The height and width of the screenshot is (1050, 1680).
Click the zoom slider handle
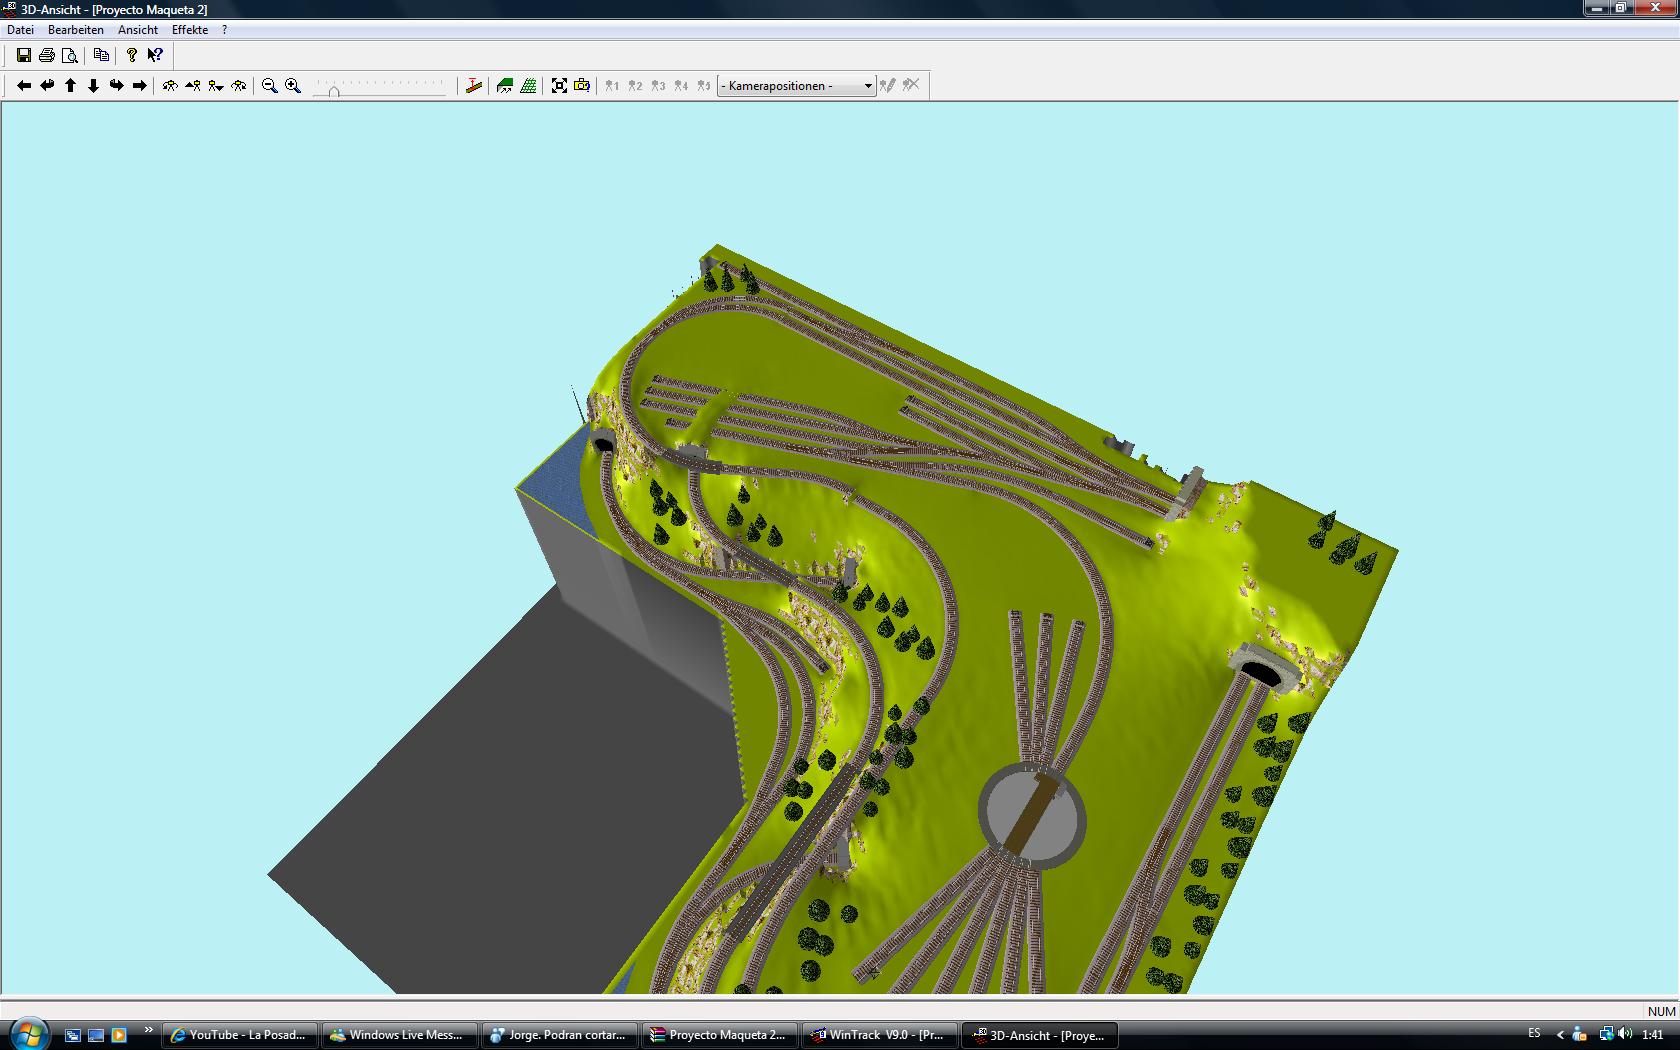coord(334,90)
